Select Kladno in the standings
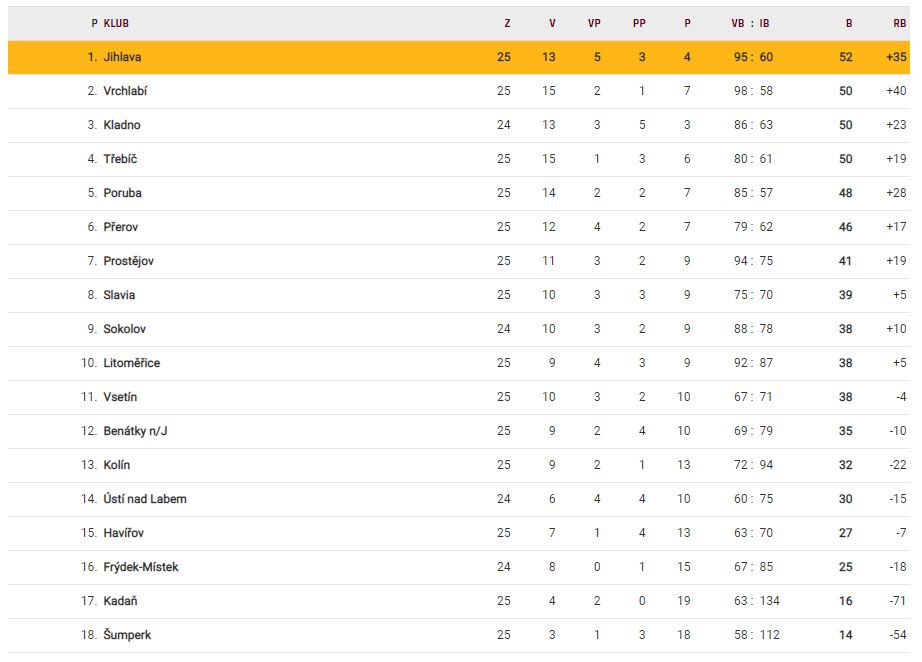Image resolution: width=922 pixels, height=662 pixels. [x=121, y=125]
